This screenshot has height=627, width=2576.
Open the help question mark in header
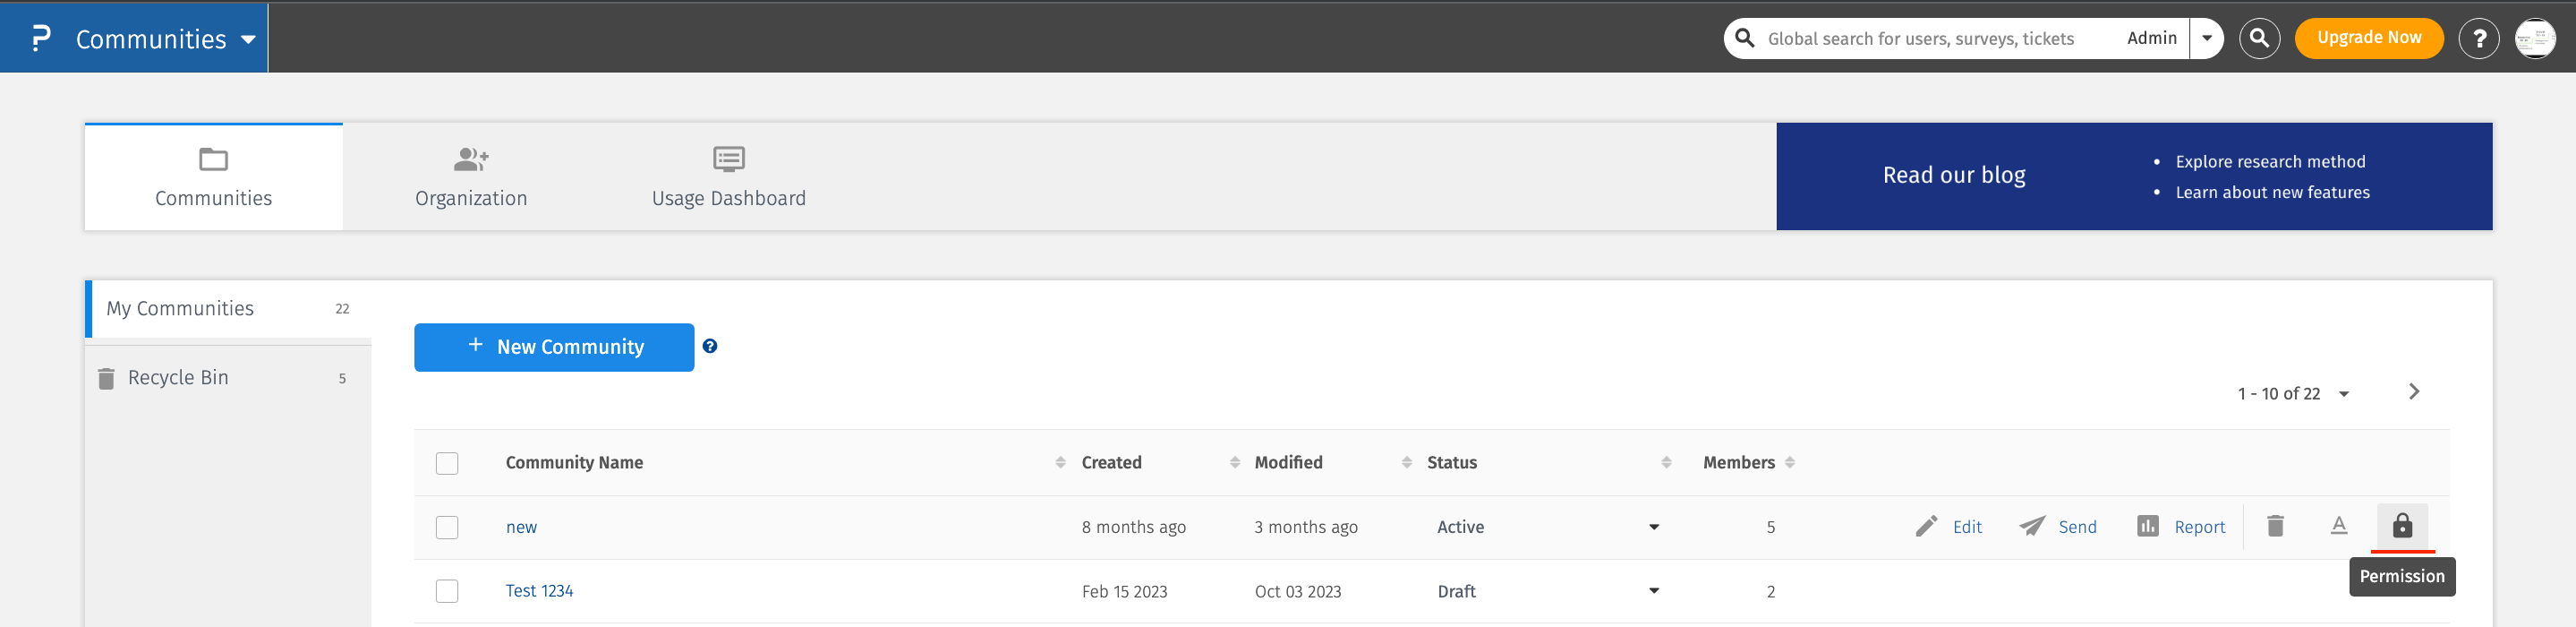[x=2478, y=39]
